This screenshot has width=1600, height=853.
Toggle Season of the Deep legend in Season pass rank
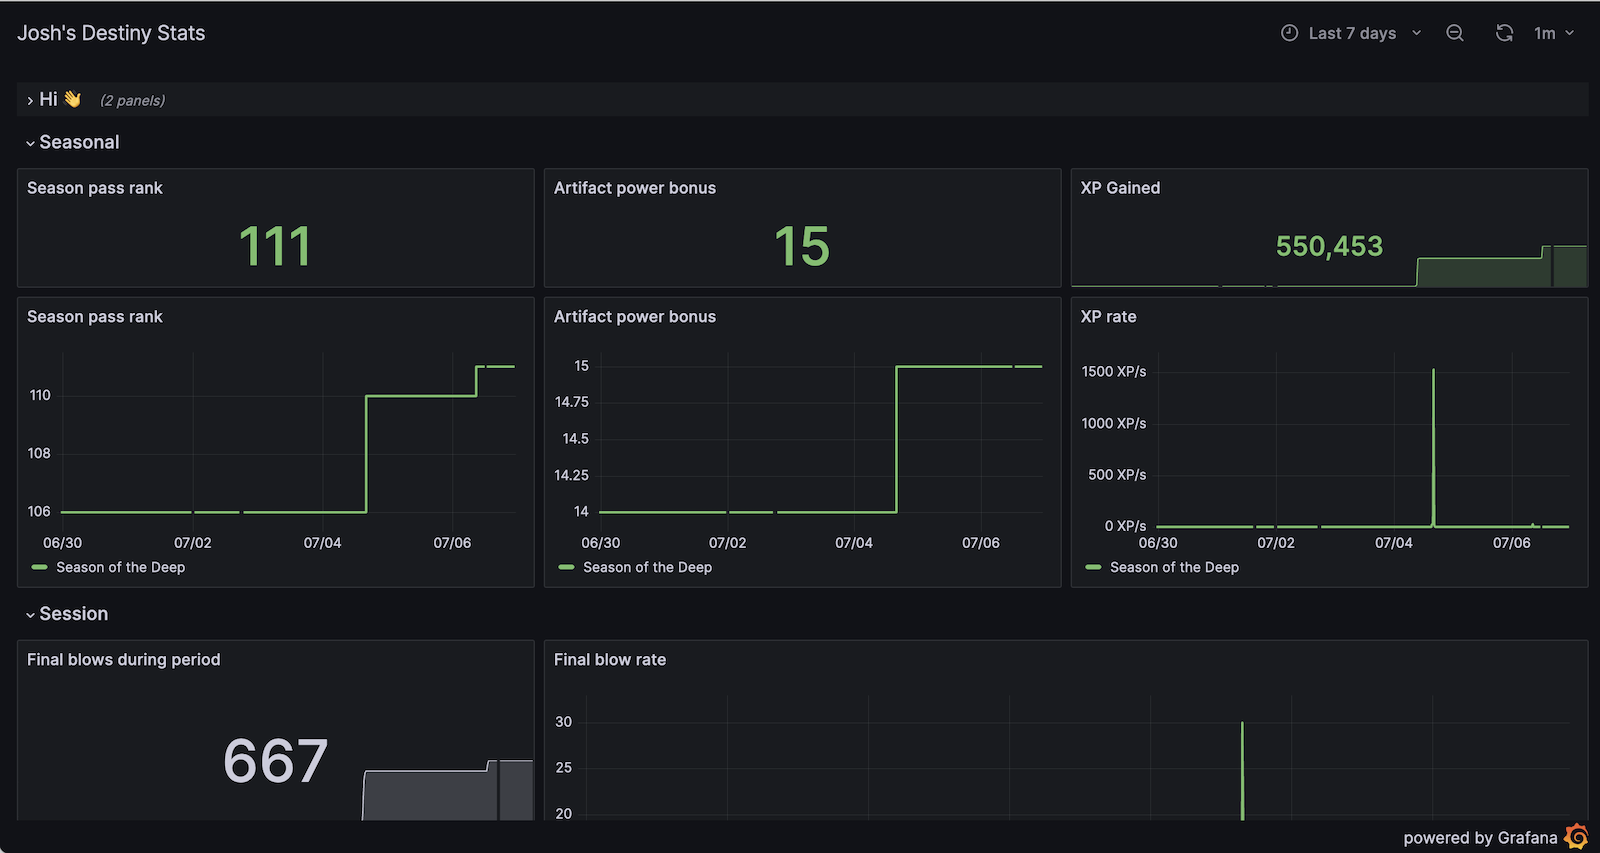(x=121, y=567)
